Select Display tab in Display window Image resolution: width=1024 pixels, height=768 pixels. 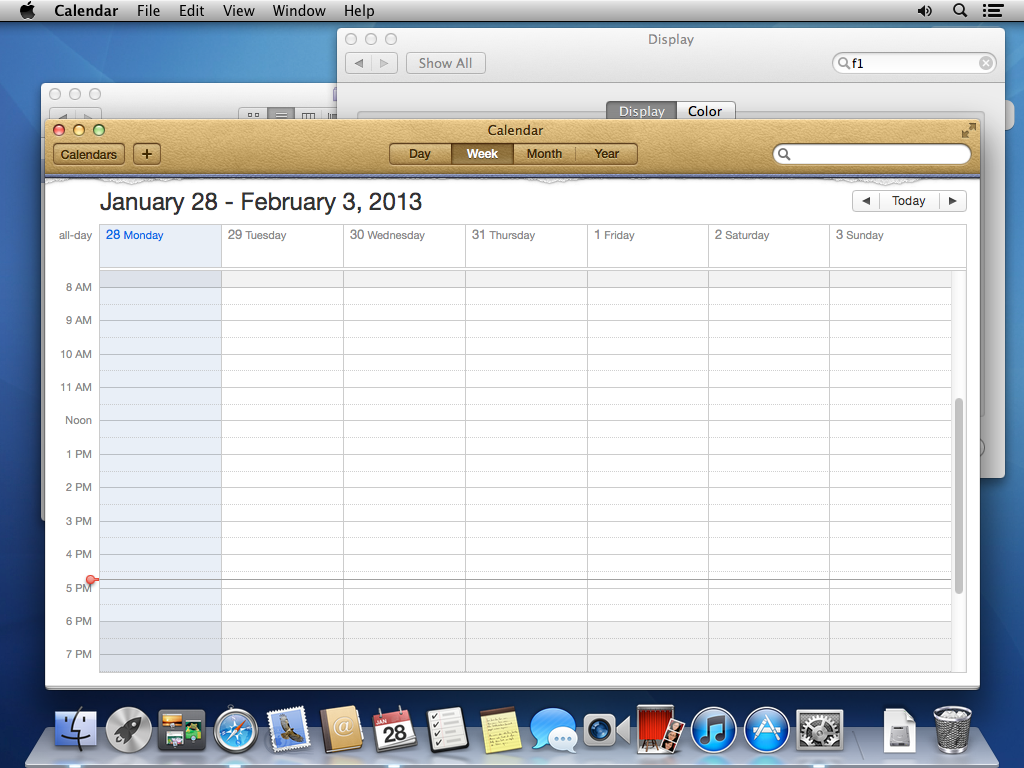click(641, 111)
